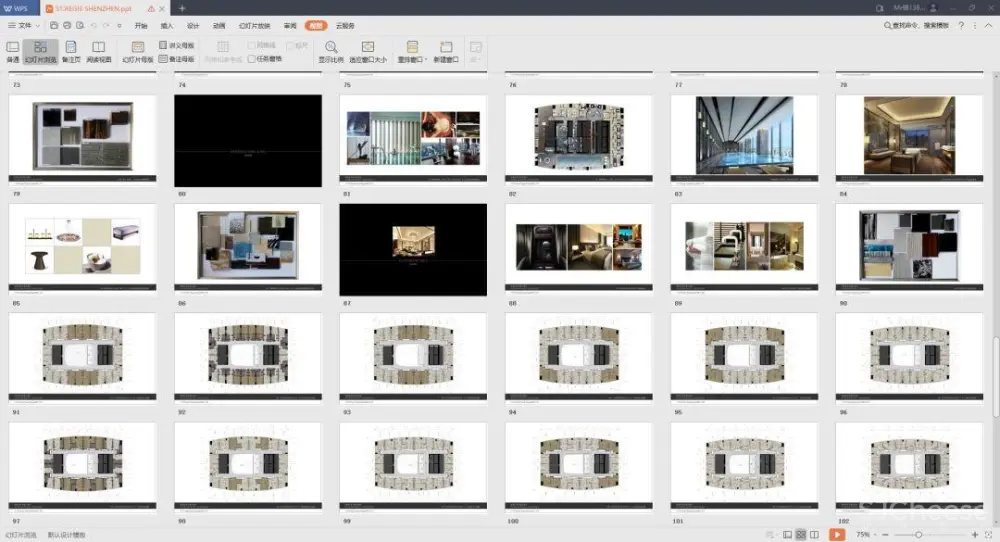
Task: Open the Slide Show (幻灯片放映) tab
Action: (x=254, y=26)
